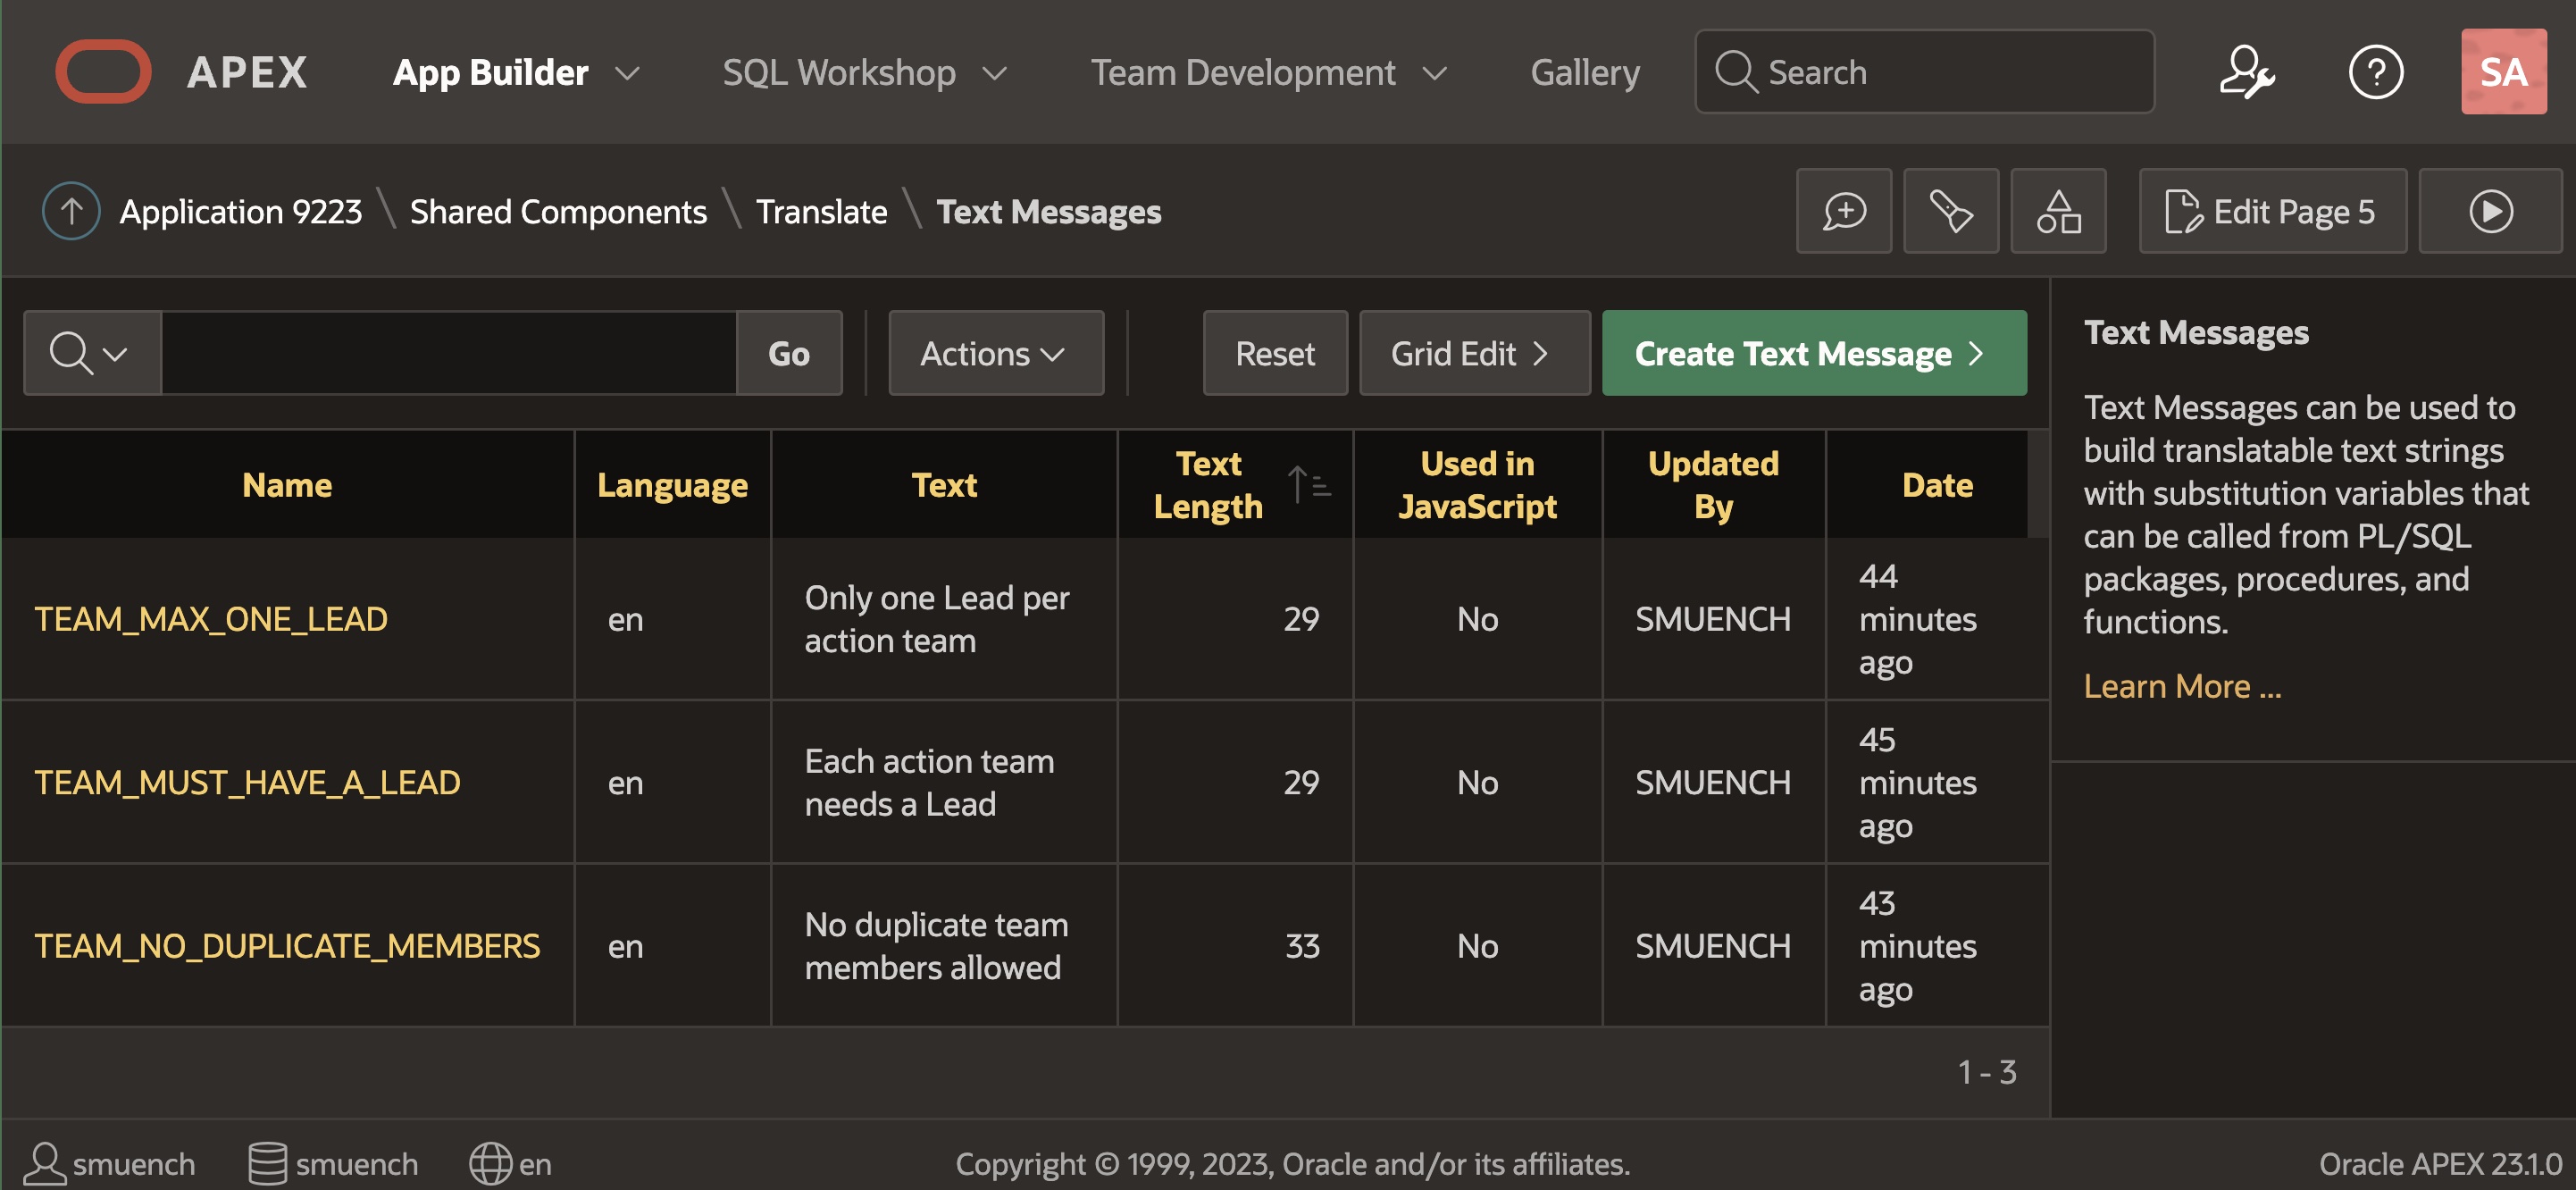Open the Actions dropdown menu
The height and width of the screenshot is (1190, 2576).
point(995,354)
